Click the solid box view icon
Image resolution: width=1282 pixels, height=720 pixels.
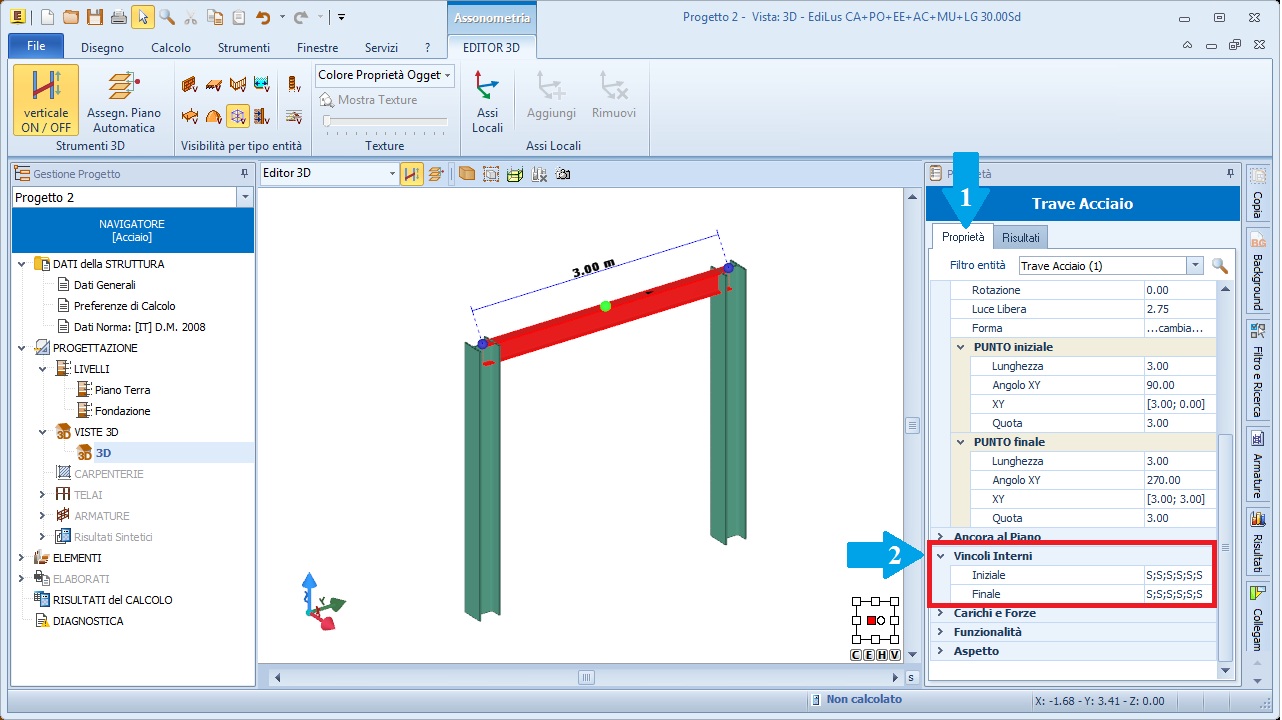pyautogui.click(x=467, y=174)
